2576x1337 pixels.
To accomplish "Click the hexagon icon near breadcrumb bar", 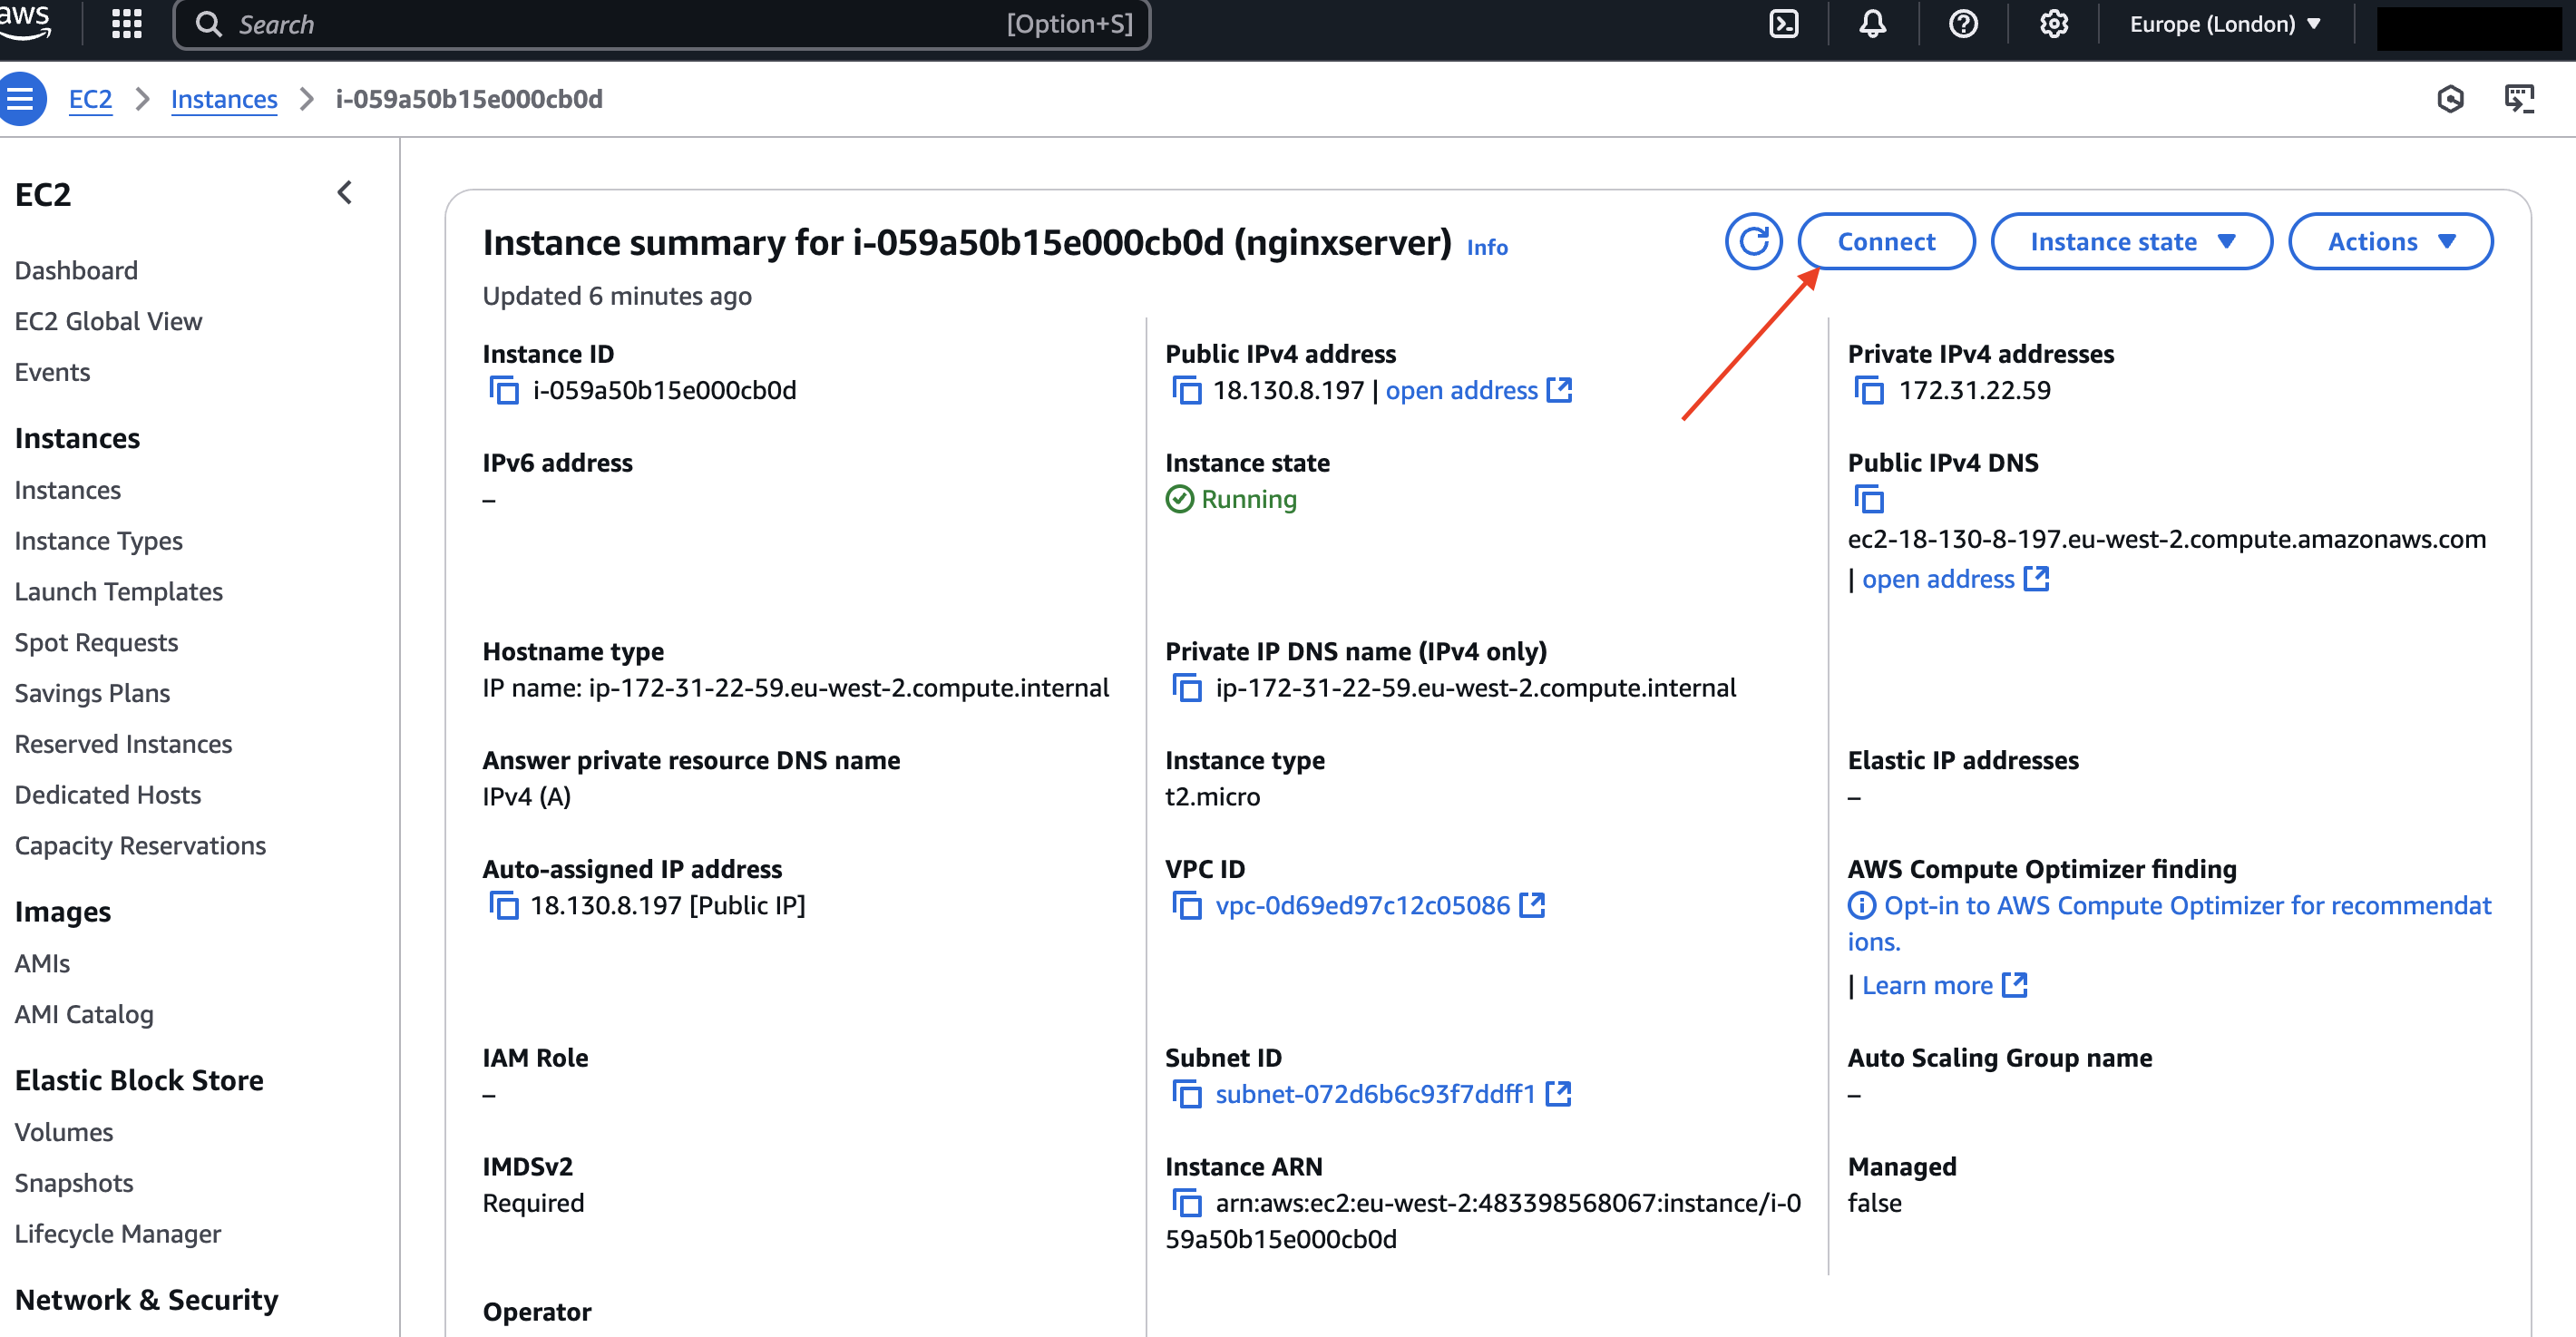I will 2450,99.
